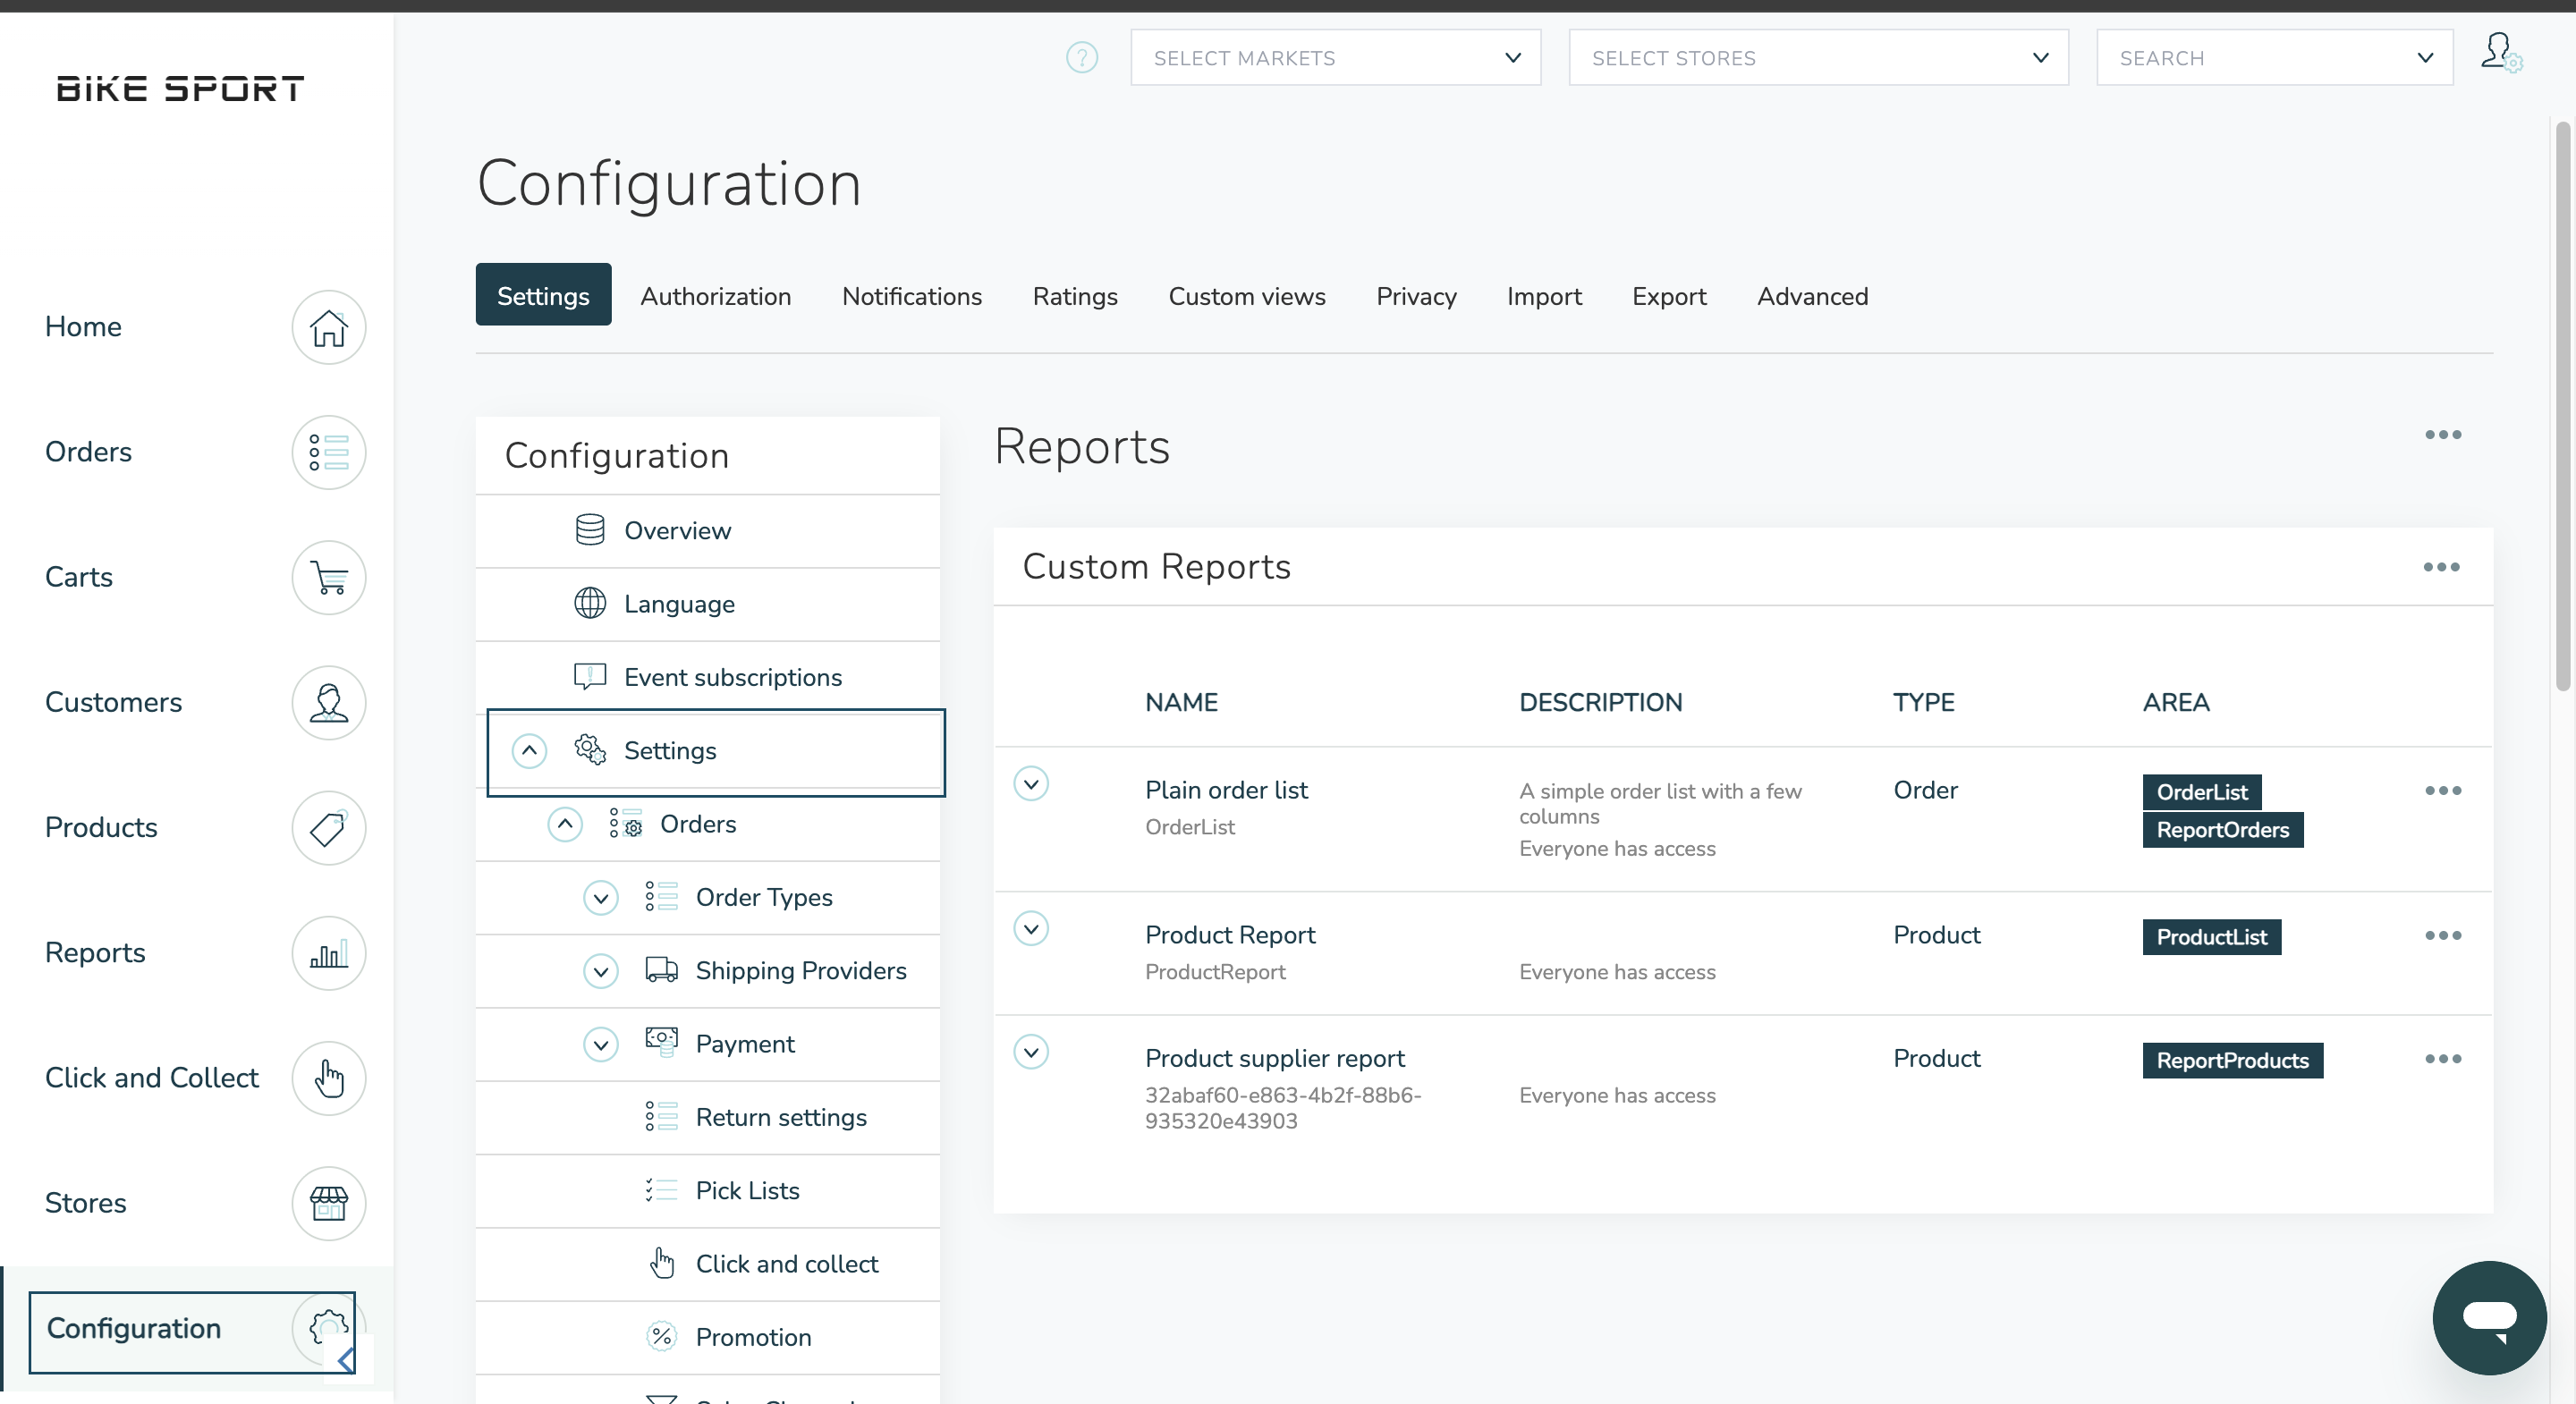Click the Products tag icon
The width and height of the screenshot is (2576, 1404).
pyautogui.click(x=328, y=828)
